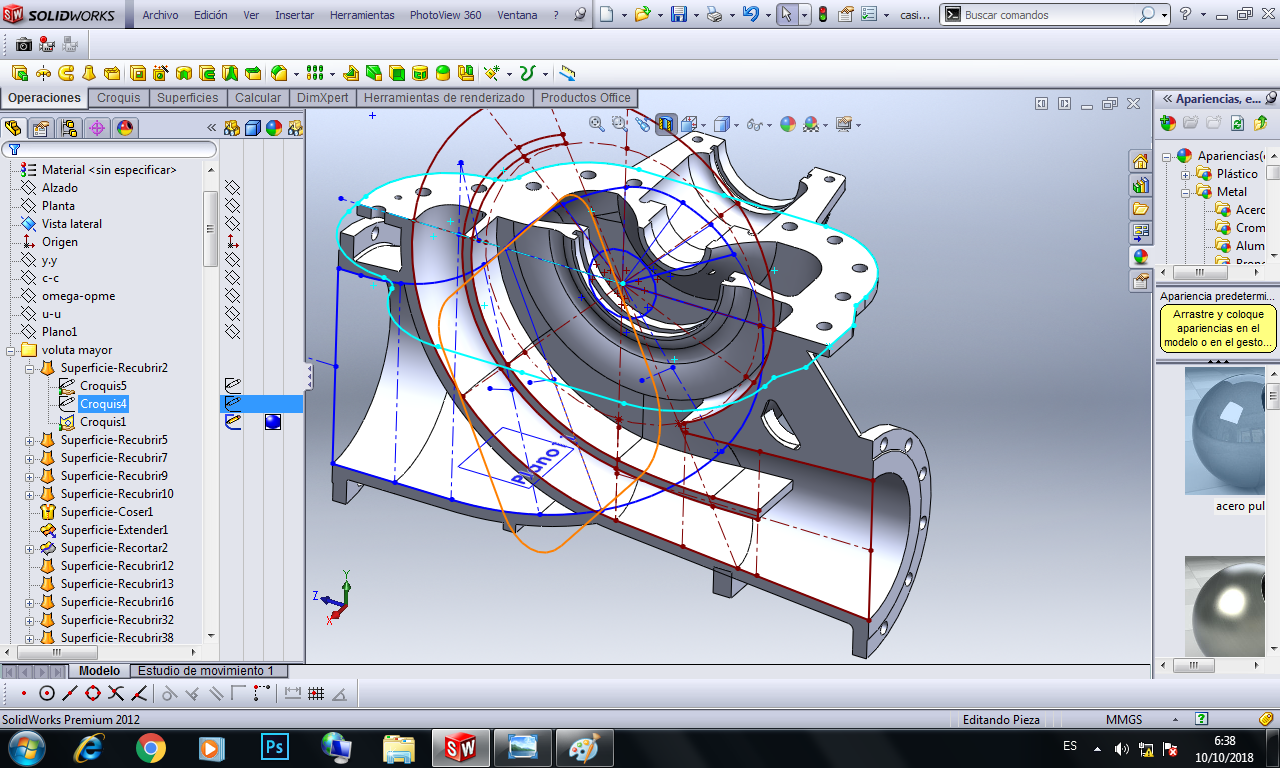Click the linear pattern tool icon
This screenshot has width=1280, height=768.
point(315,73)
